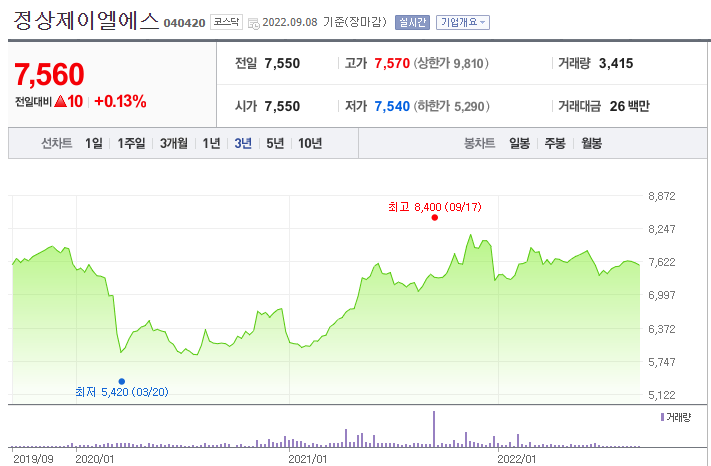
Task: Click the 전일 value 7,550
Action: pos(282,63)
